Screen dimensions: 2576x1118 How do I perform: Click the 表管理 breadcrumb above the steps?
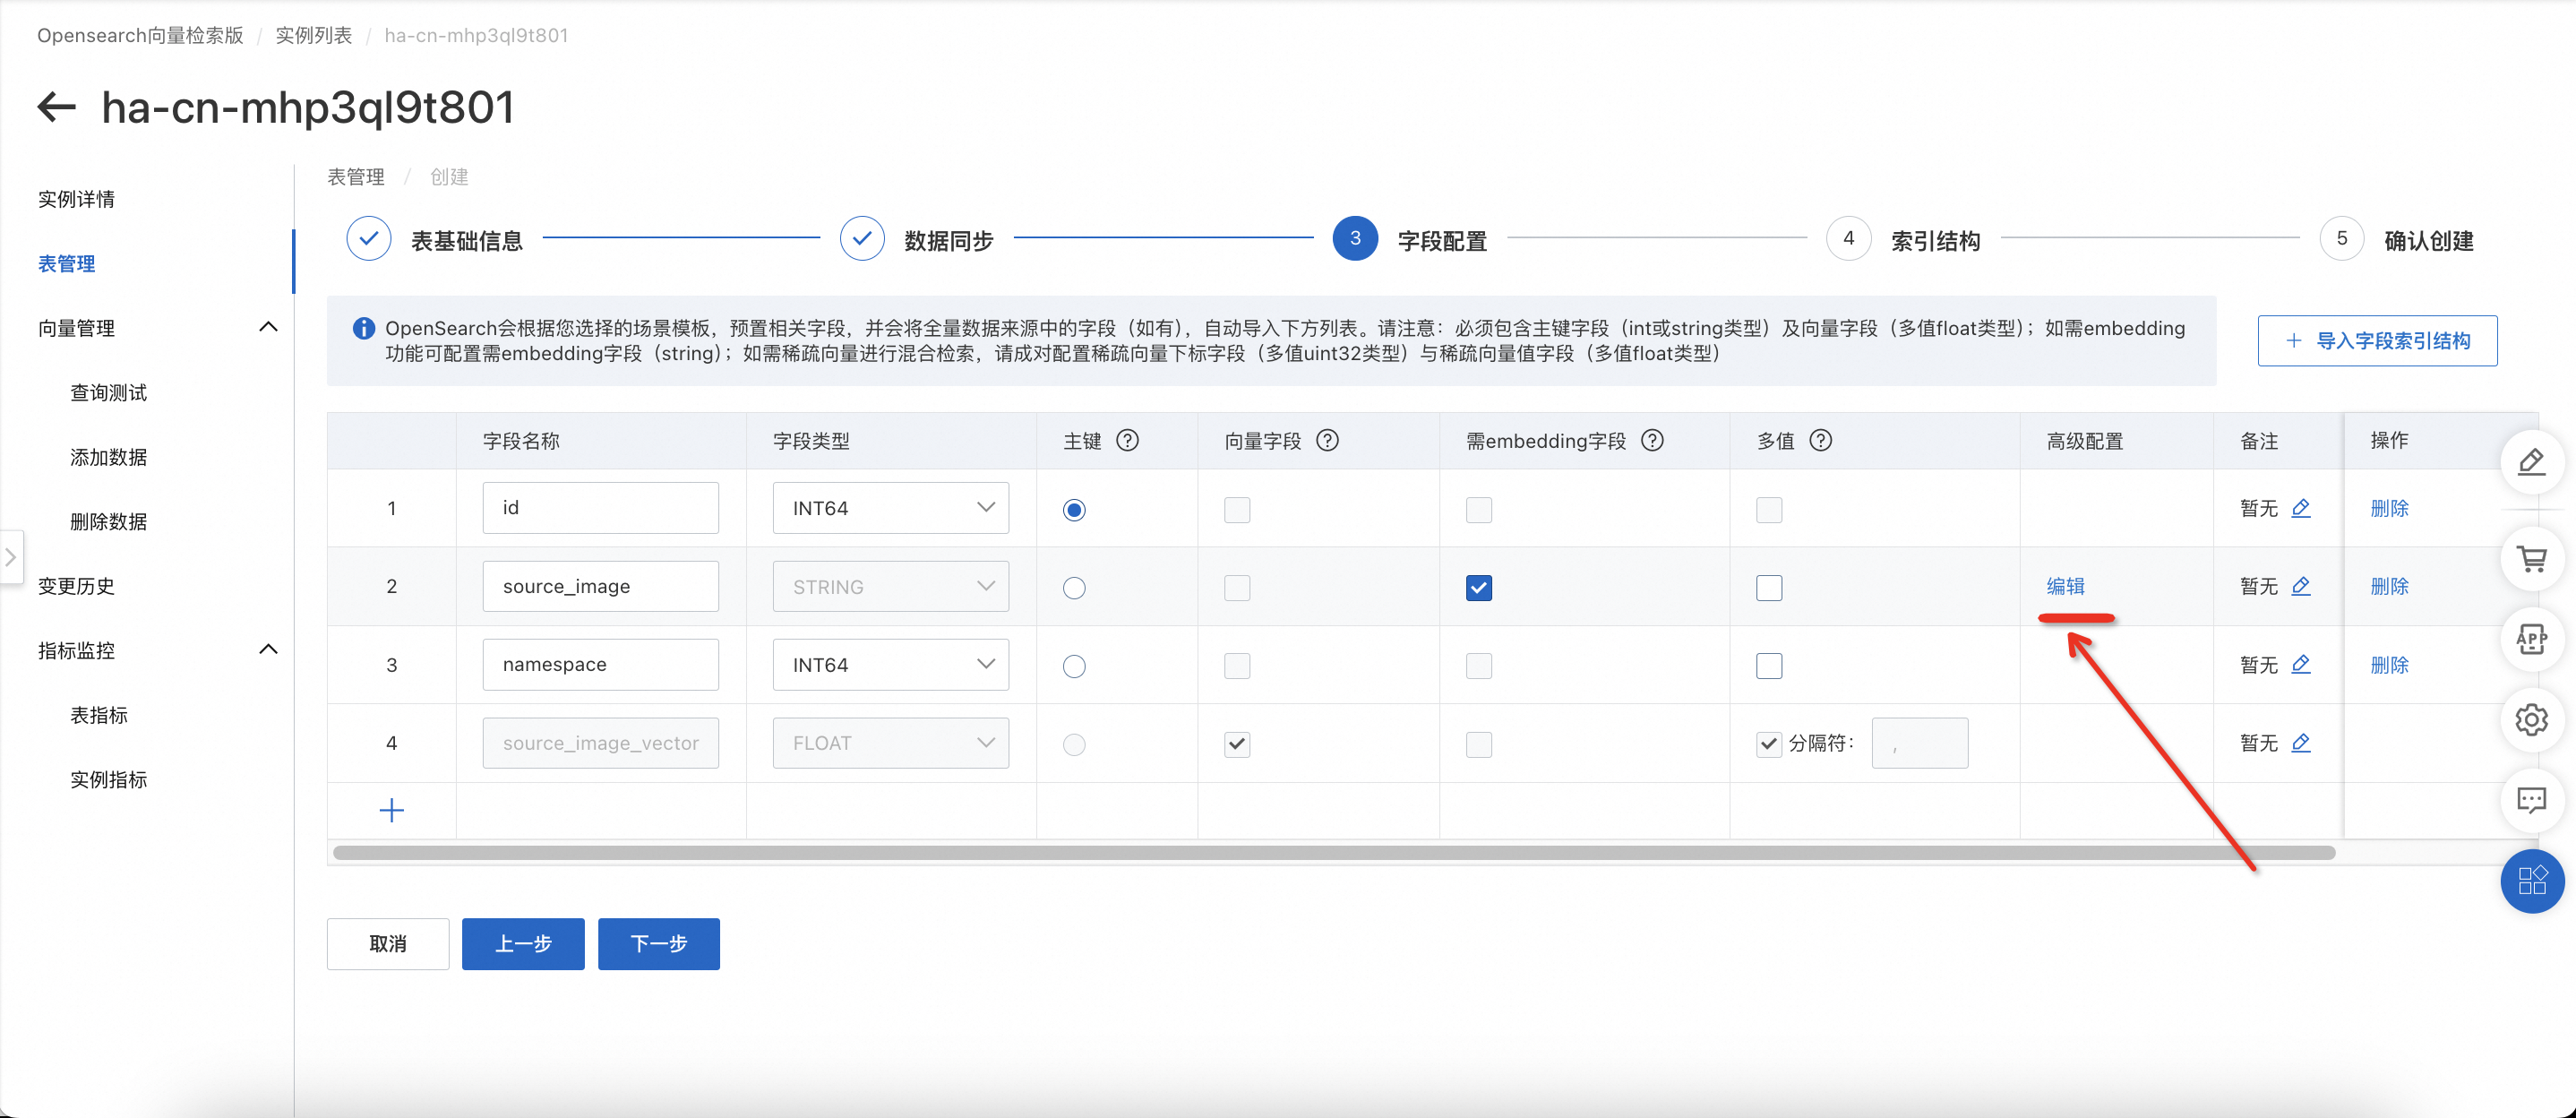point(356,177)
